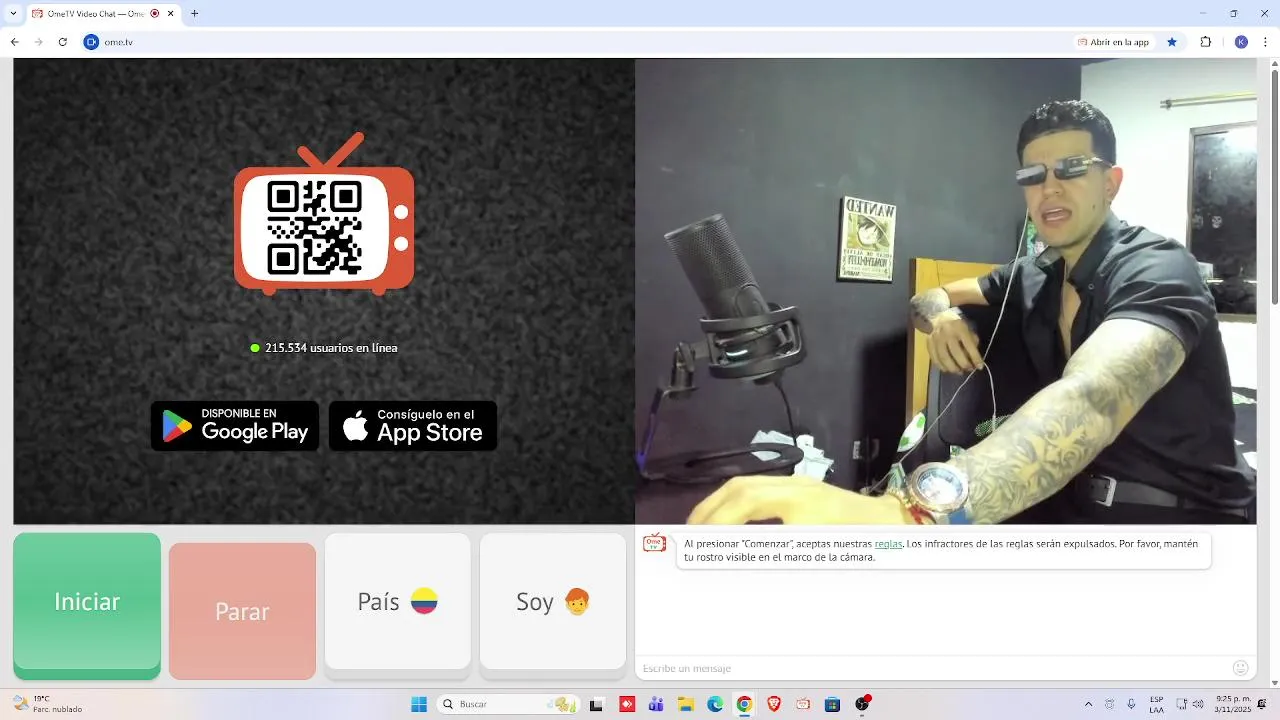This screenshot has width=1280, height=720.
Task: Reload the ome.tv page
Action: point(63,42)
